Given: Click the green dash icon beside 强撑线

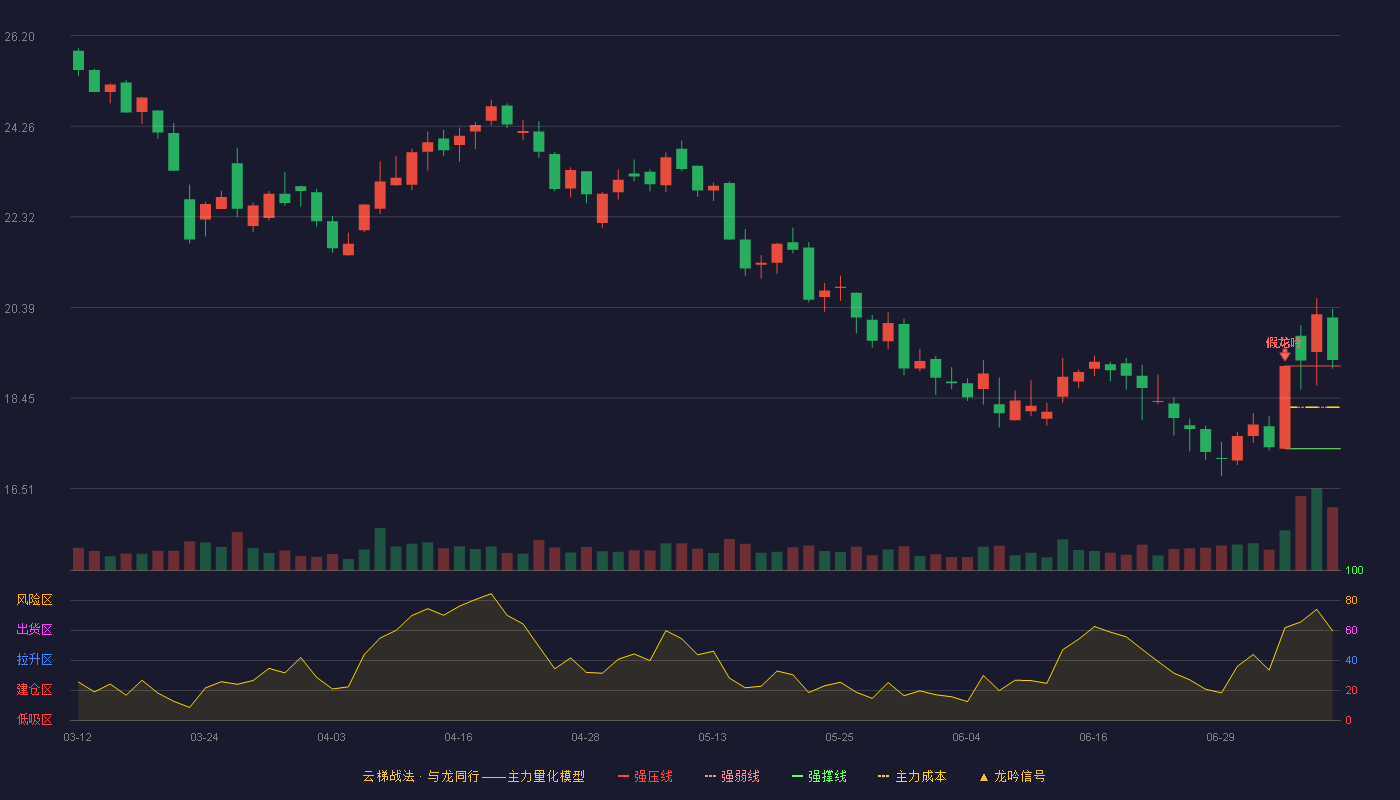Looking at the screenshot, I should point(798,776).
